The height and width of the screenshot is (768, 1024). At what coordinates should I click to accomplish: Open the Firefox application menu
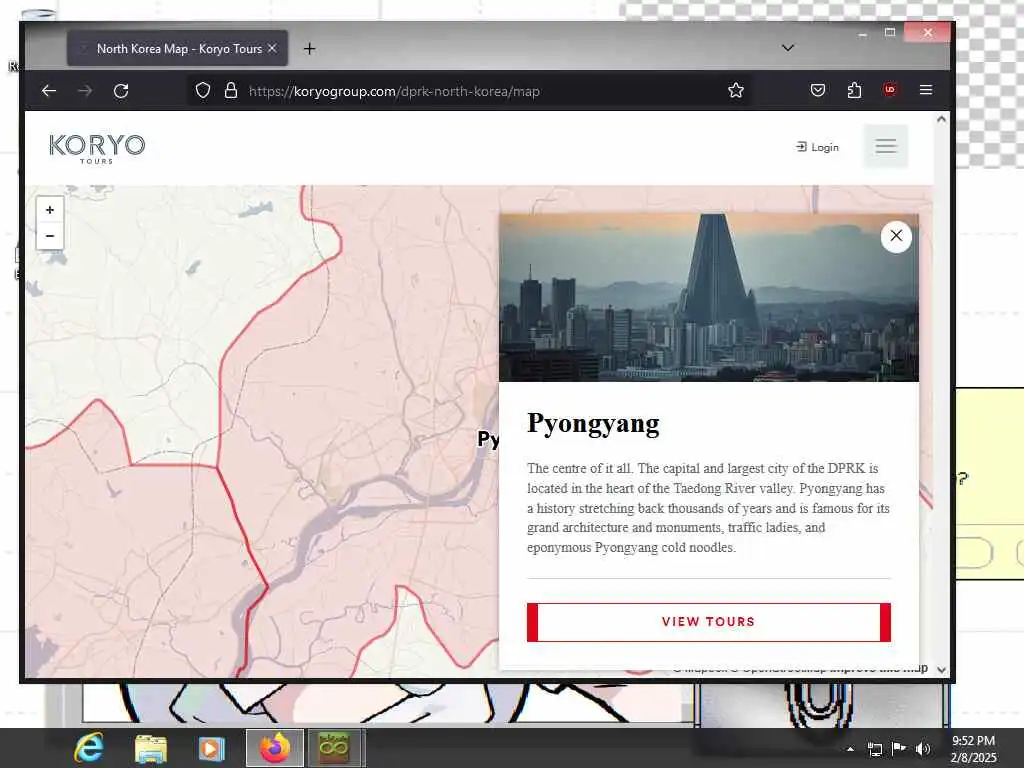pyautogui.click(x=926, y=90)
